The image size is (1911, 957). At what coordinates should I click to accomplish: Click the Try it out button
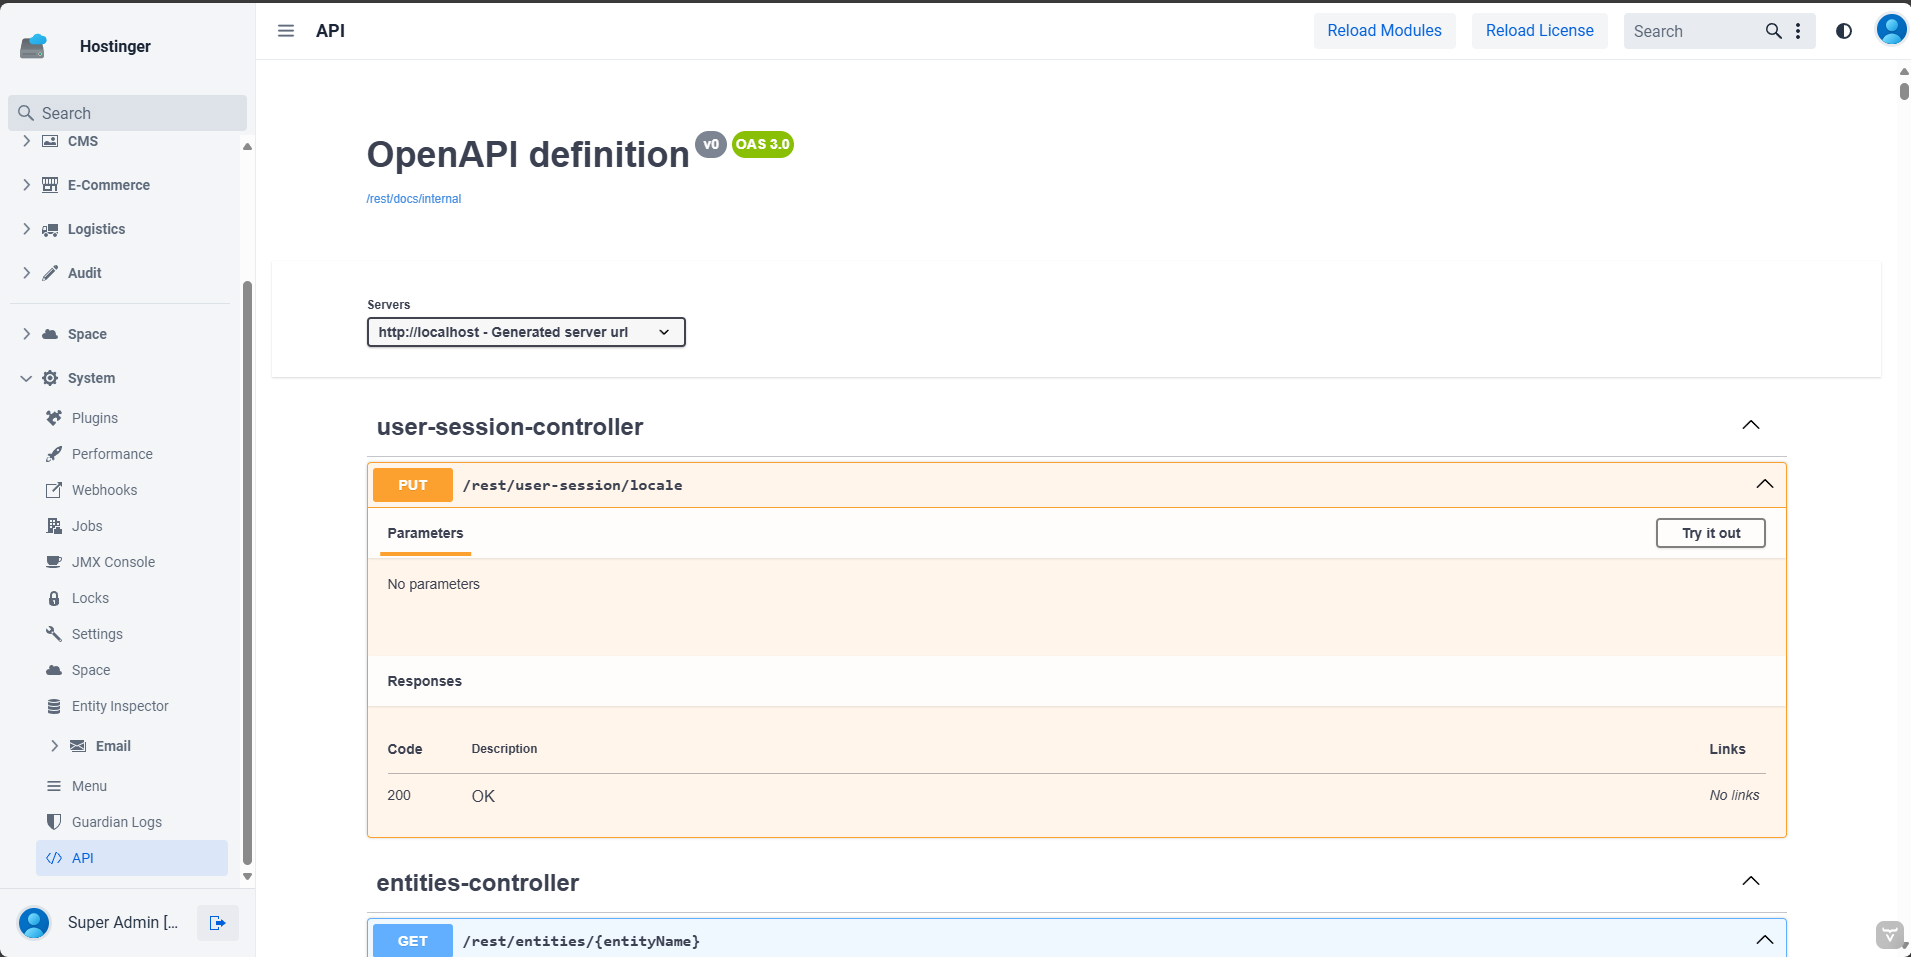point(1711,533)
